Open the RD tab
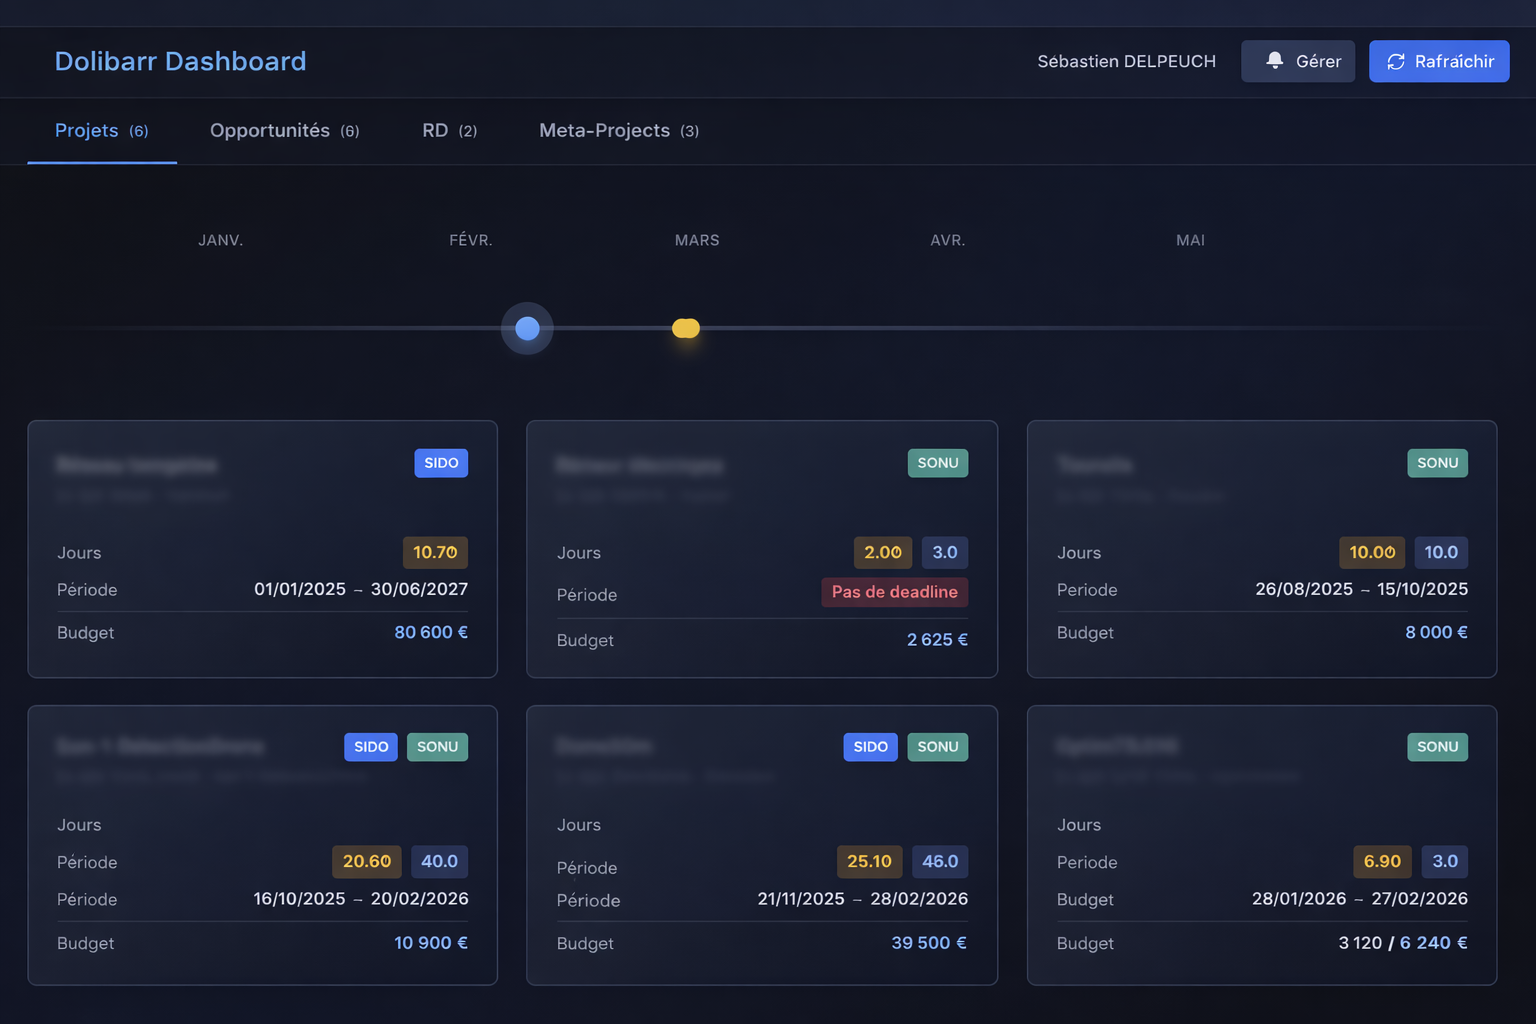The image size is (1536, 1024). tap(437, 130)
